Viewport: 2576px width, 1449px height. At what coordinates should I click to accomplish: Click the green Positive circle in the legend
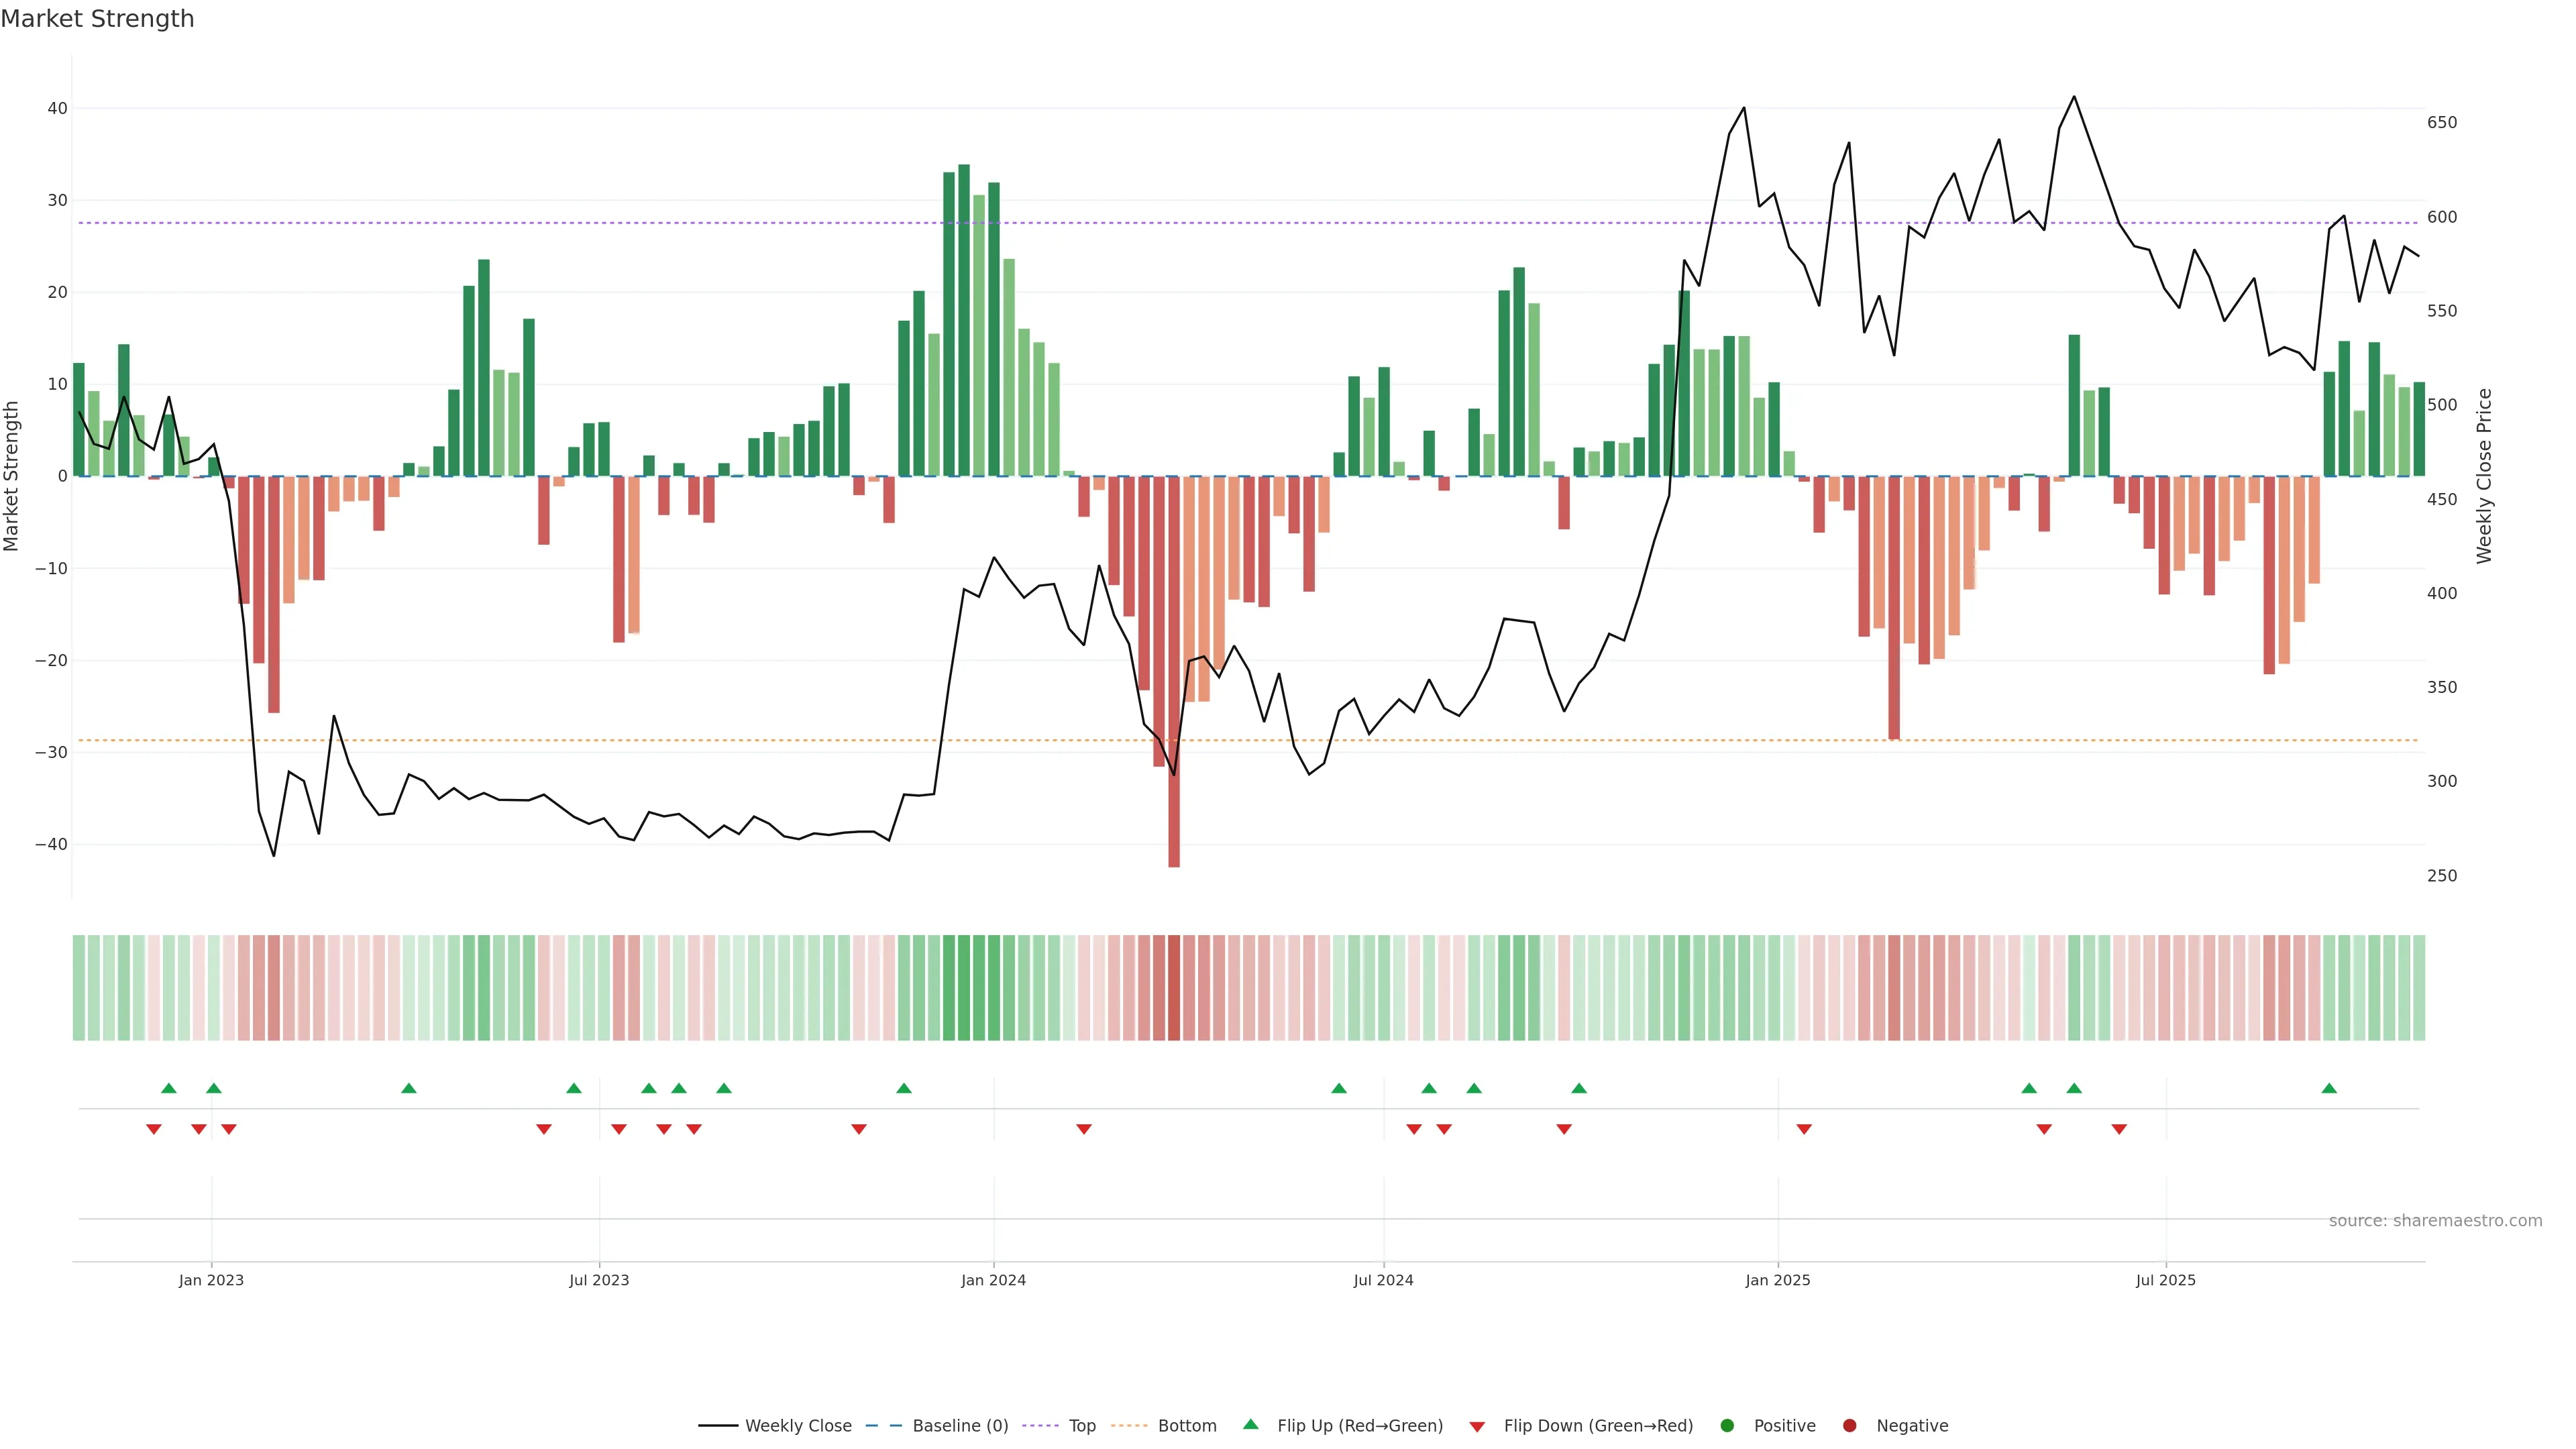pyautogui.click(x=1727, y=1426)
